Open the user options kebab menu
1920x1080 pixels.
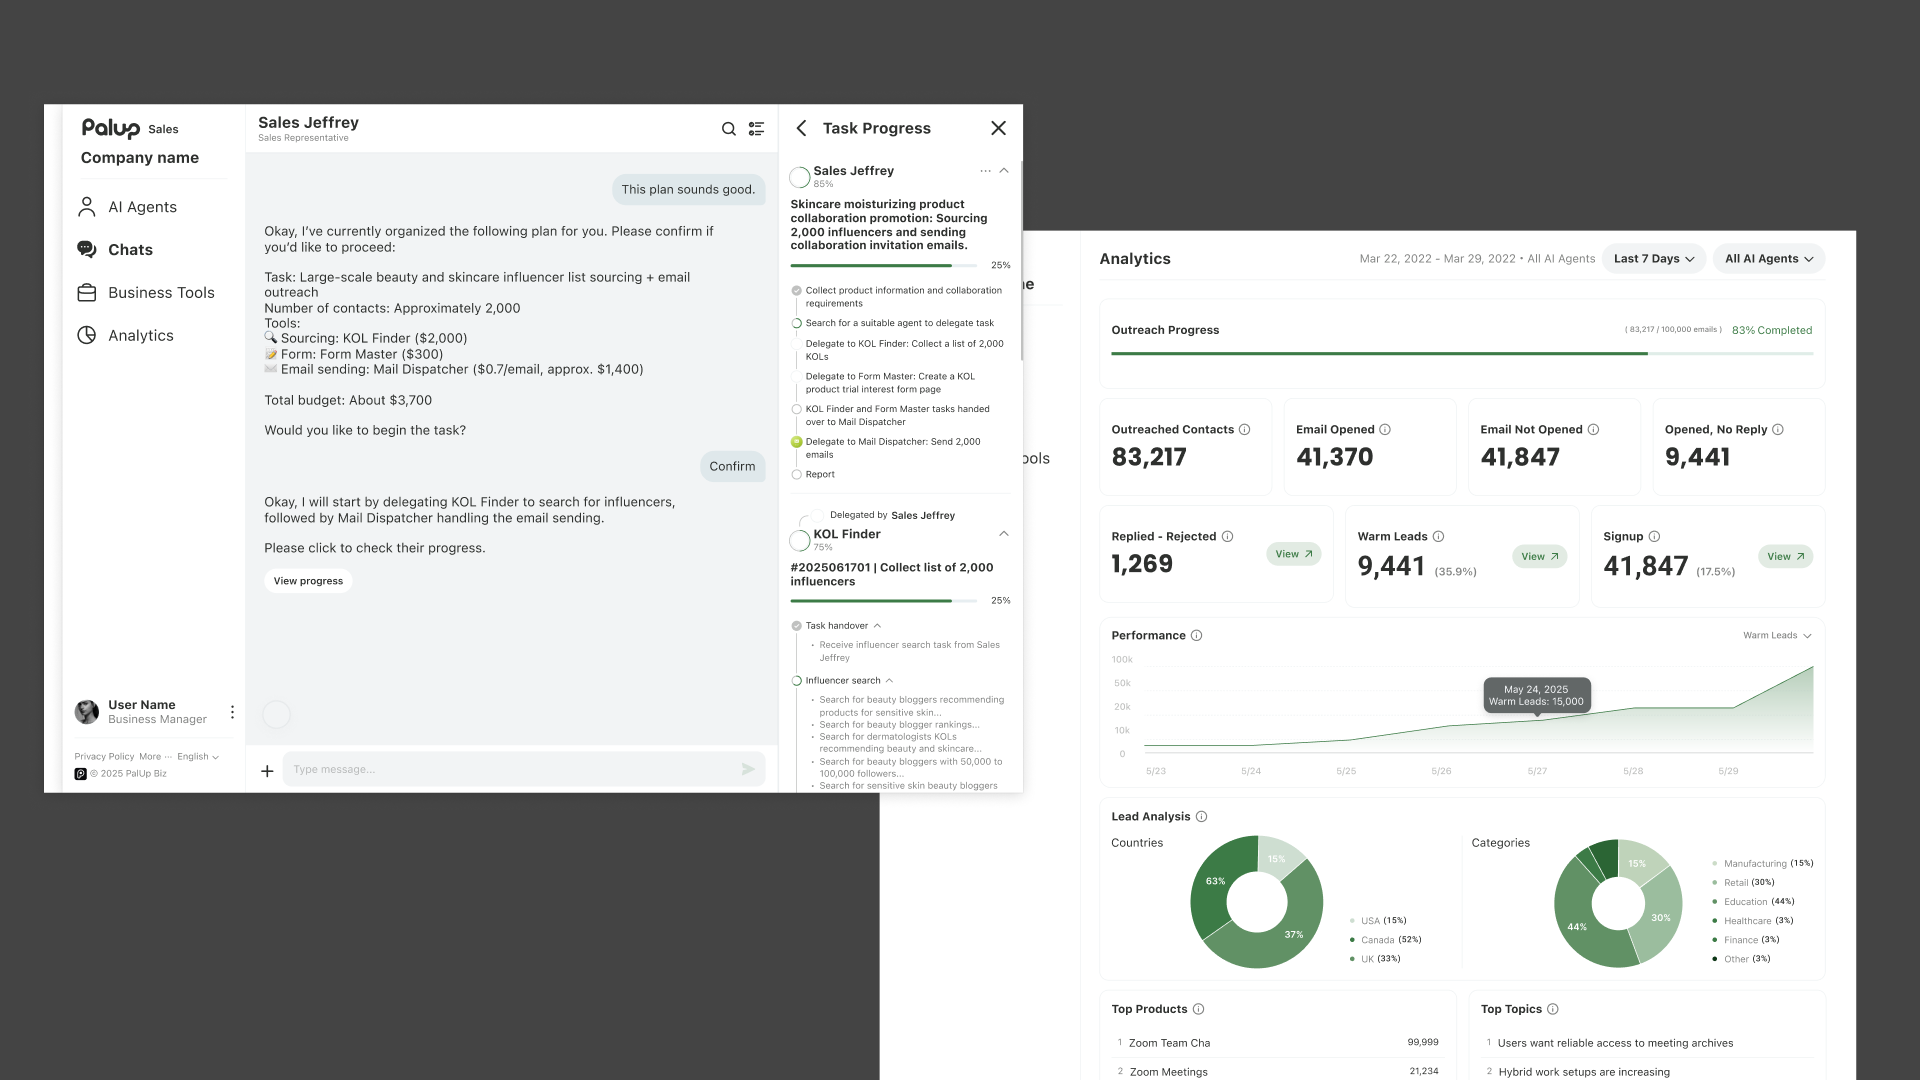pos(232,712)
